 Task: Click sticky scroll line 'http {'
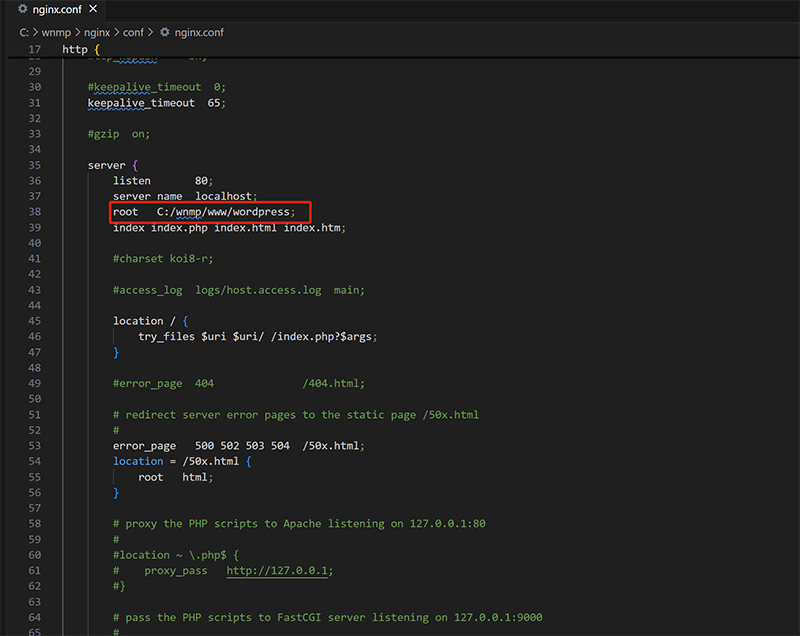point(81,49)
